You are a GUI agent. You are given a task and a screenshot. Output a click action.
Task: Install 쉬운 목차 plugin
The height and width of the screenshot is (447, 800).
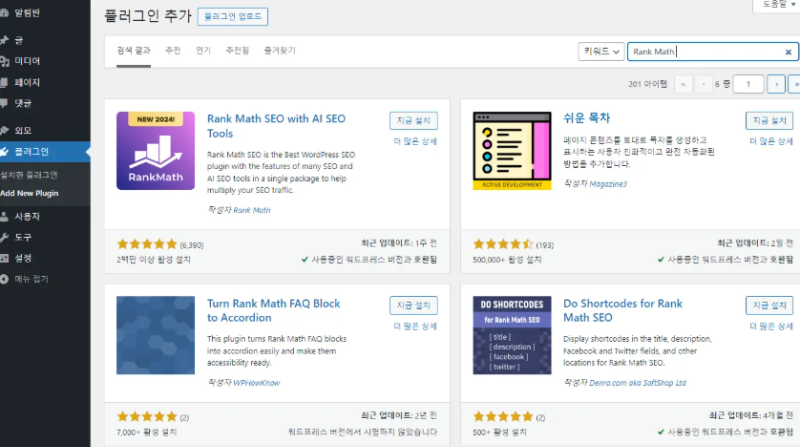(x=769, y=120)
